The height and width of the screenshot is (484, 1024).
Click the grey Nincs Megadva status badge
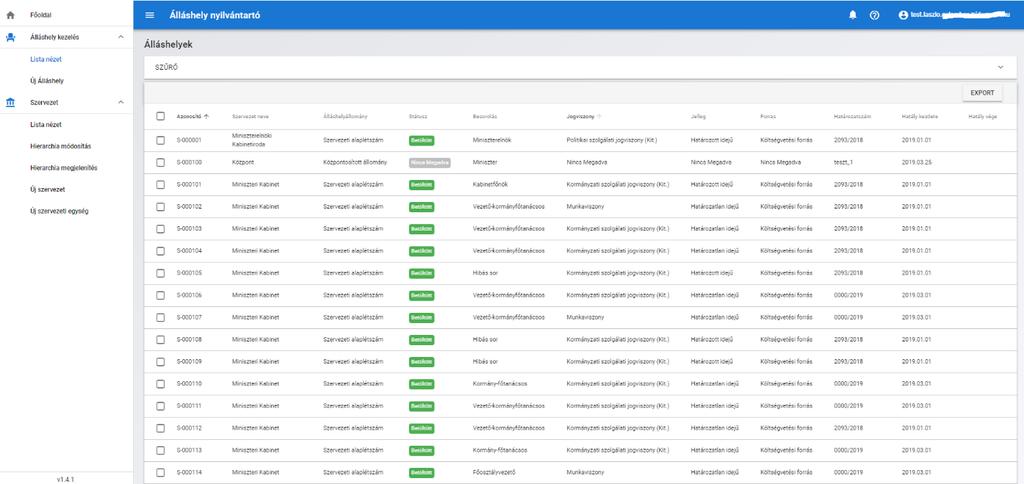point(429,162)
